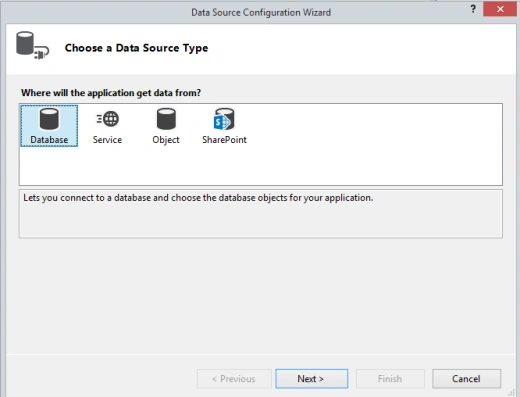520x397 pixels.
Task: Go forward with the Next > button
Action: click(312, 379)
